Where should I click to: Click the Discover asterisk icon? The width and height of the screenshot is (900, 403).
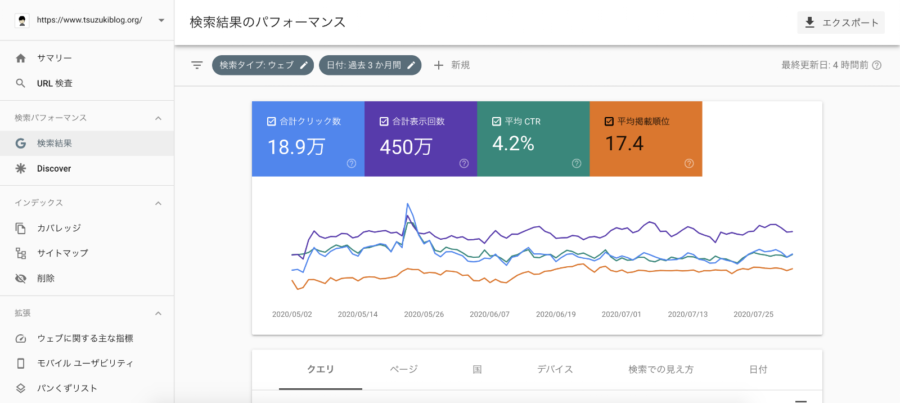click(21, 169)
